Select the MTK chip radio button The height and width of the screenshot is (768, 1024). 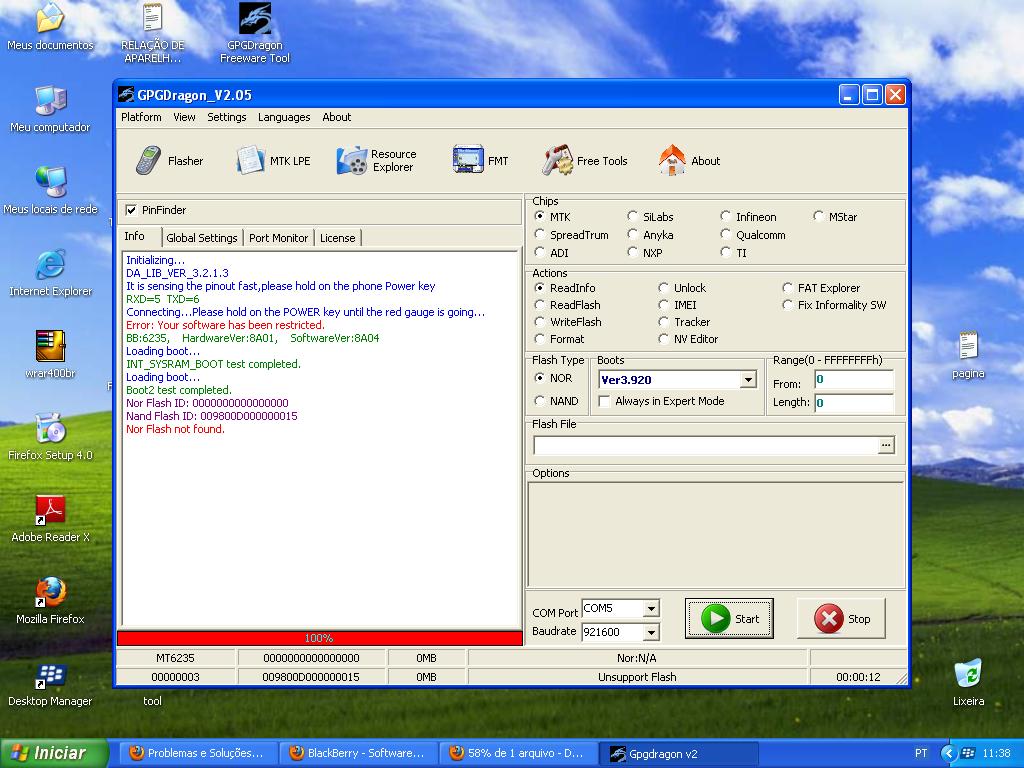coord(539,216)
